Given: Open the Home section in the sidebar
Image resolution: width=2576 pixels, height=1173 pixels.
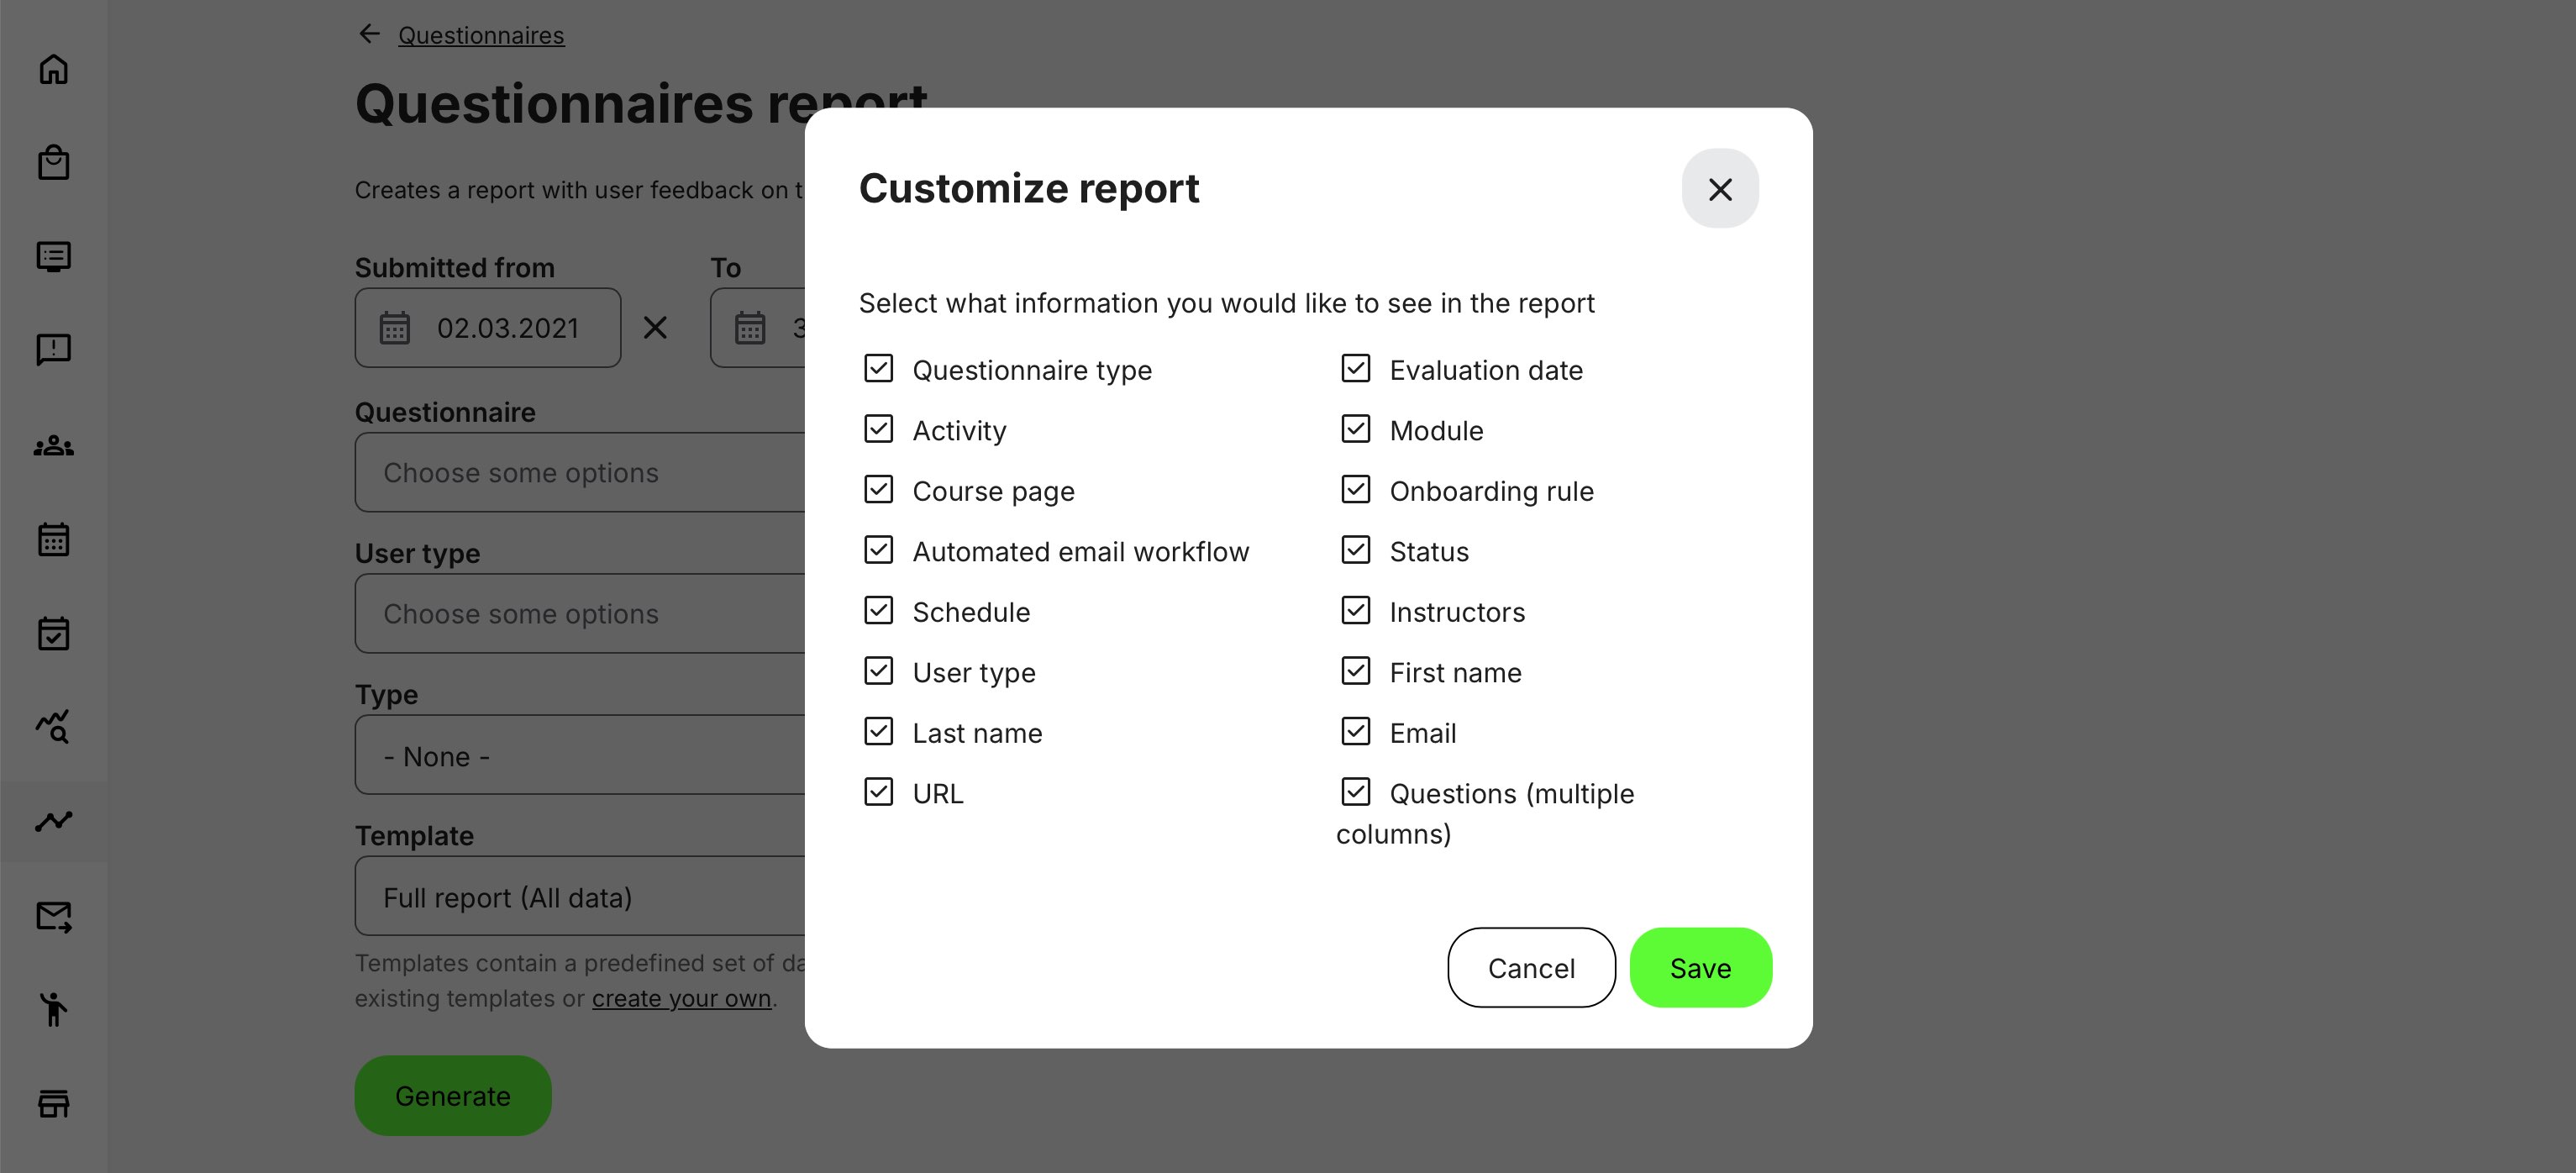Looking at the screenshot, I should pyautogui.click(x=54, y=69).
